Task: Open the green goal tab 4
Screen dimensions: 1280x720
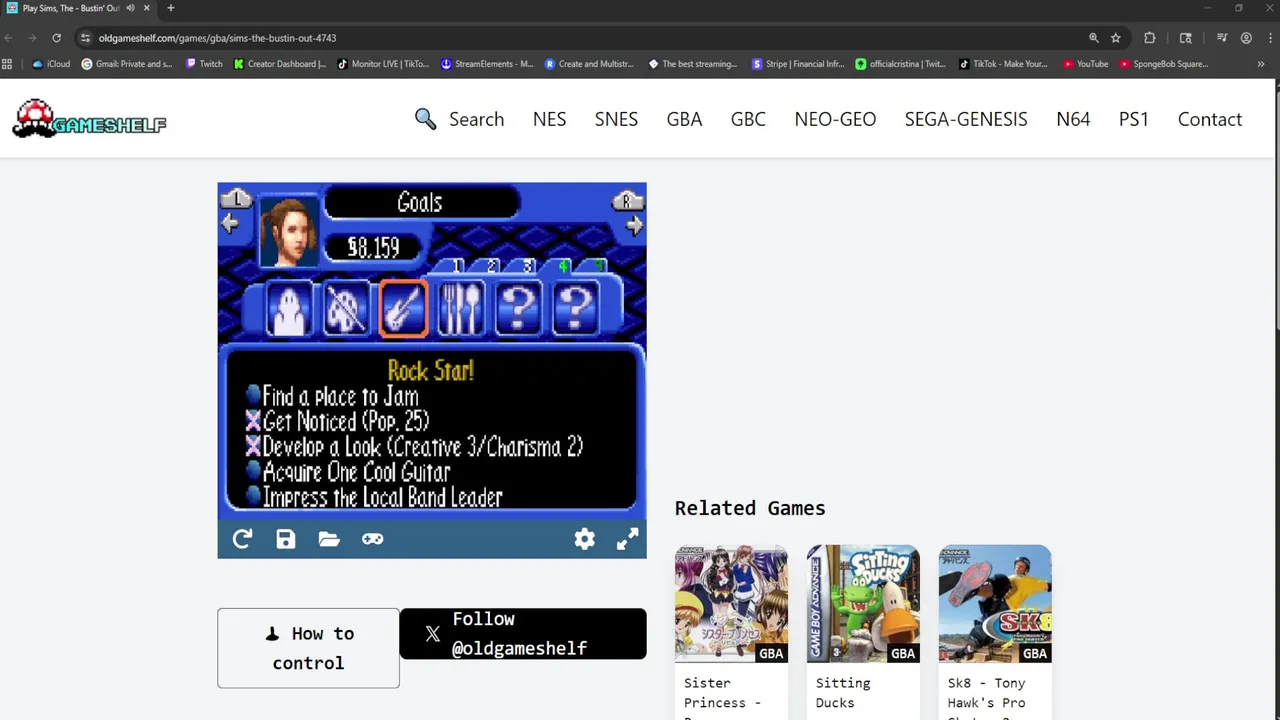Action: (x=563, y=266)
